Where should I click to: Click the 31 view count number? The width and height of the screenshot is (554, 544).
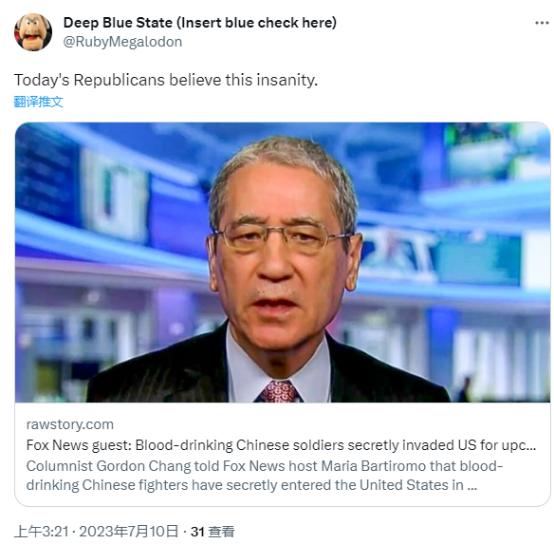pyautogui.click(x=197, y=532)
